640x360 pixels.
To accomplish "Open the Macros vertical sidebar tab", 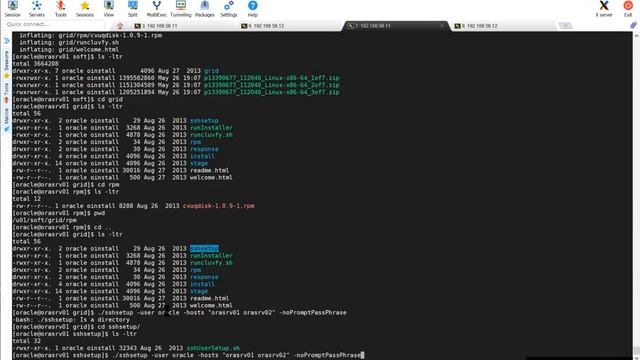I will point(7,119).
